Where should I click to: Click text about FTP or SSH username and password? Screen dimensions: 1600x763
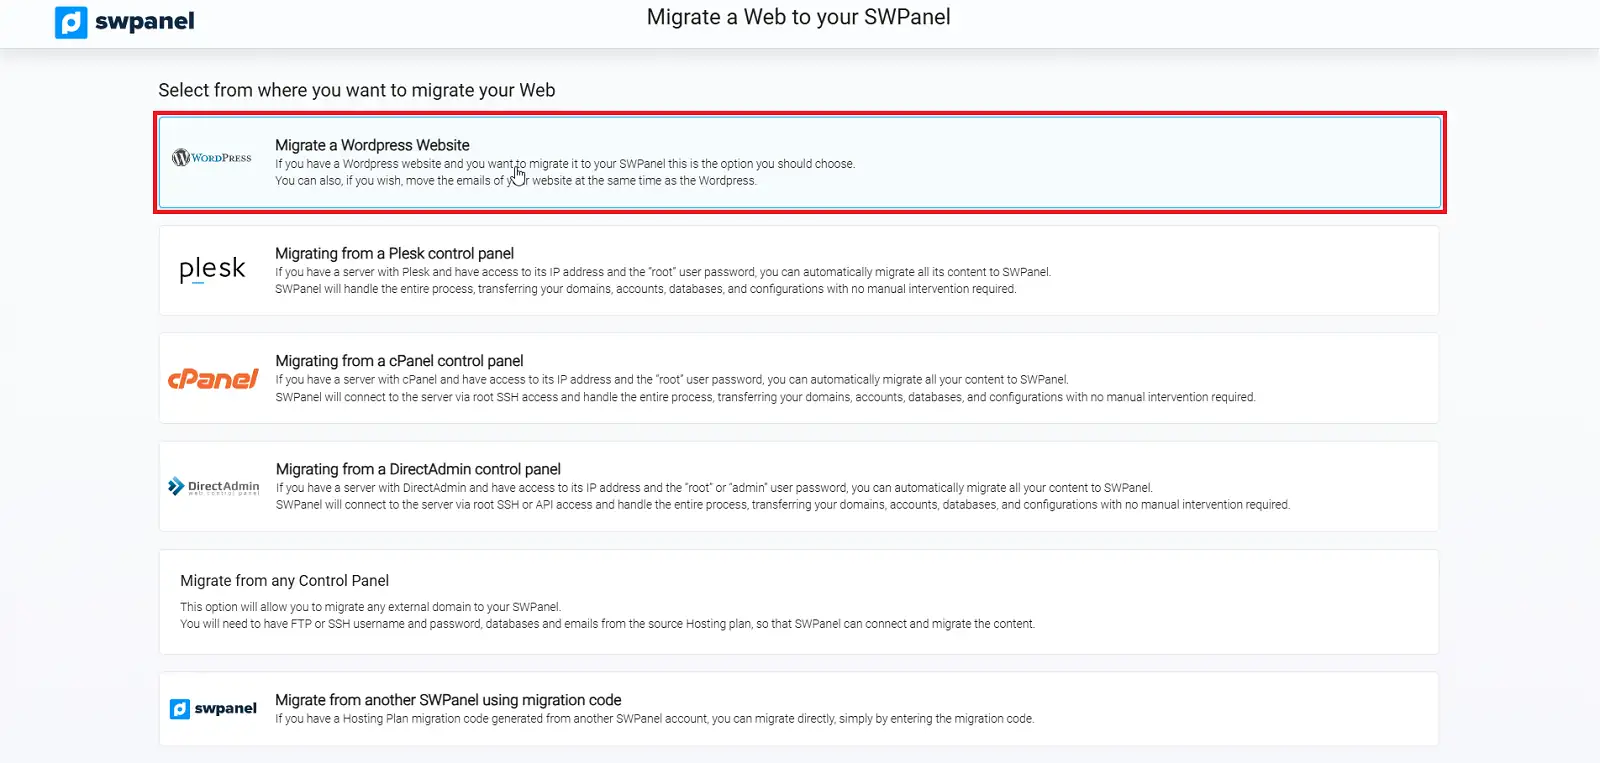pyautogui.click(x=607, y=624)
